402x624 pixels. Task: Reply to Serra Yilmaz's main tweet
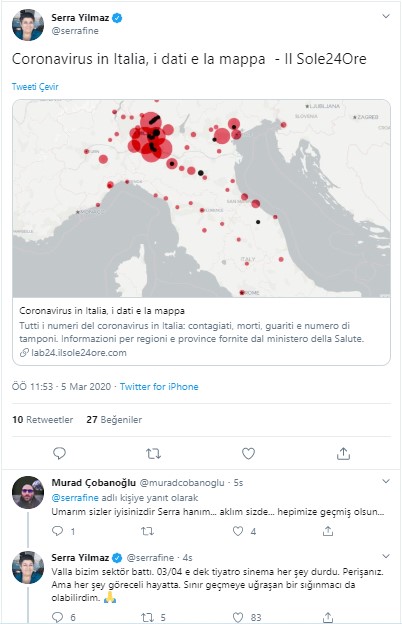point(59,453)
